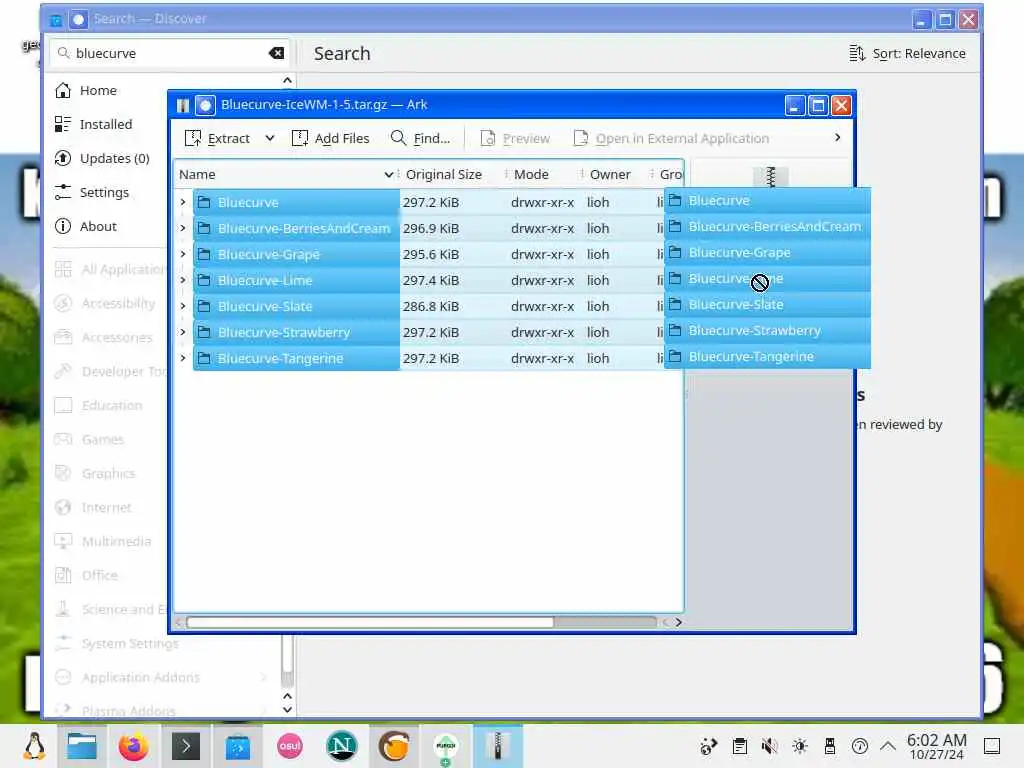Select Bluecurve folder in archive list

click(296, 202)
